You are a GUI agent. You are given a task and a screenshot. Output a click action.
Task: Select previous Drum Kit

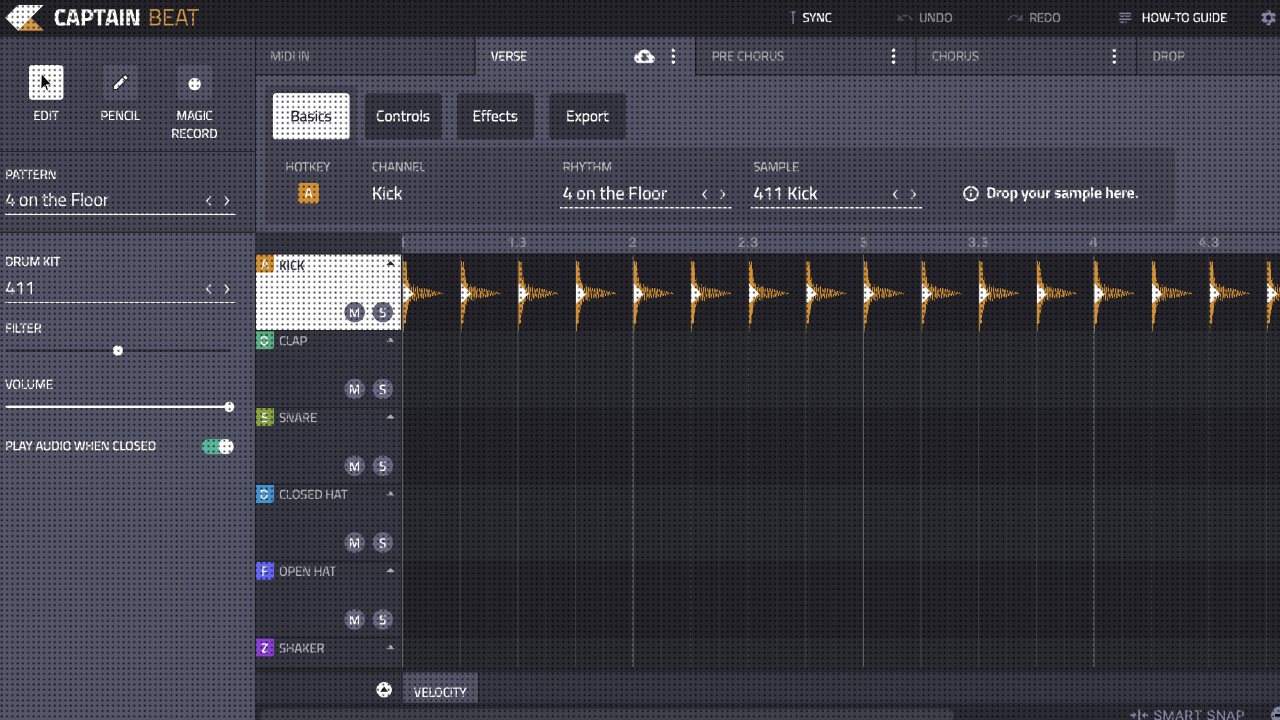tap(208, 288)
